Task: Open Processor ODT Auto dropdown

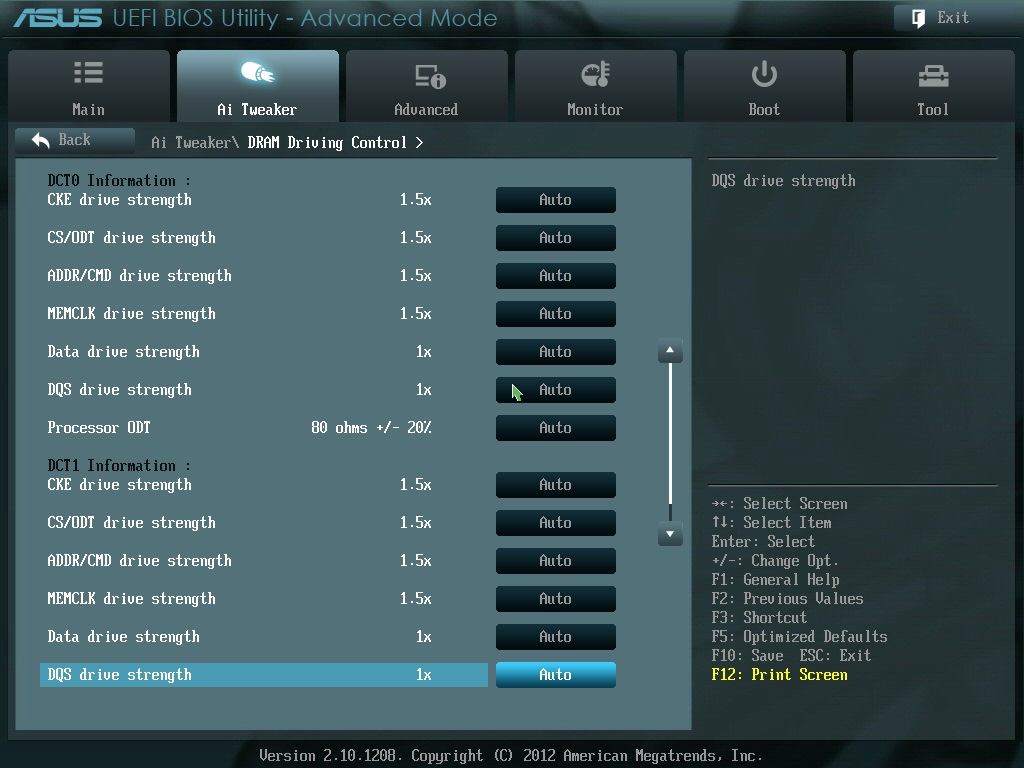Action: tap(556, 428)
